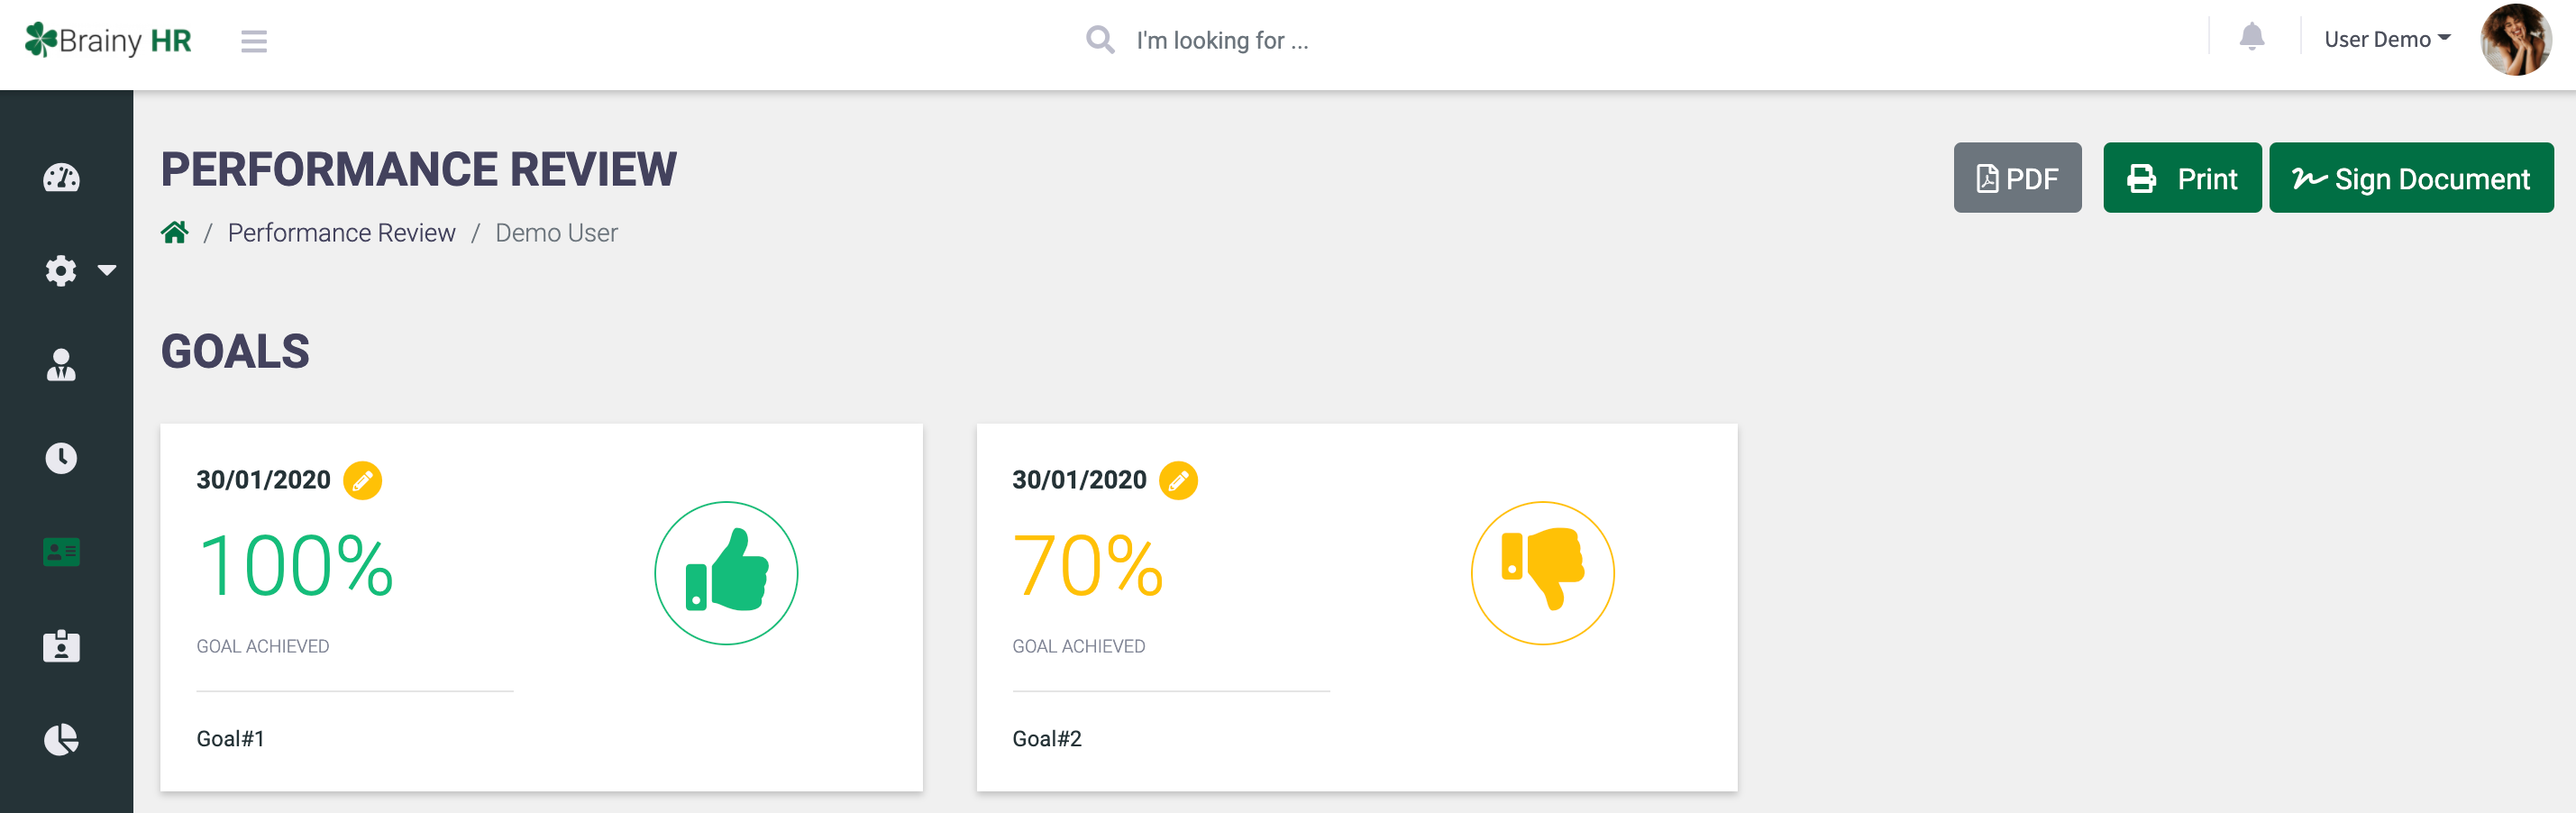The width and height of the screenshot is (2576, 813).
Task: Go to home via breadcrumb house icon
Action: tap(175, 232)
